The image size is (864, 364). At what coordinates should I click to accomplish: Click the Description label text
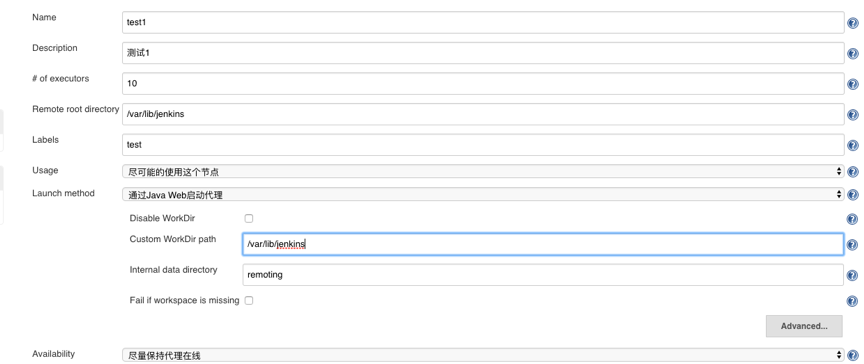point(55,48)
